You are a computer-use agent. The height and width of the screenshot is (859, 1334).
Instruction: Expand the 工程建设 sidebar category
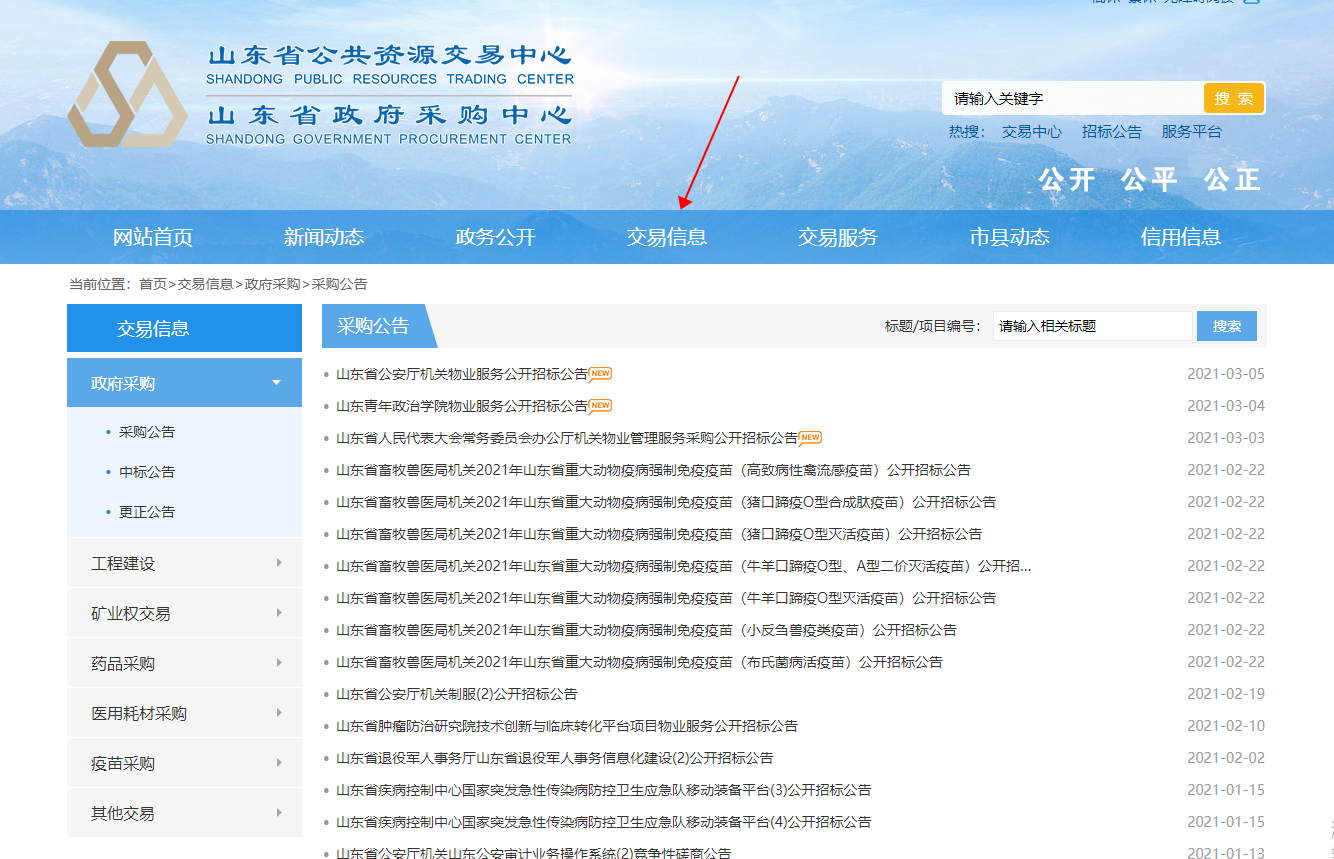184,563
